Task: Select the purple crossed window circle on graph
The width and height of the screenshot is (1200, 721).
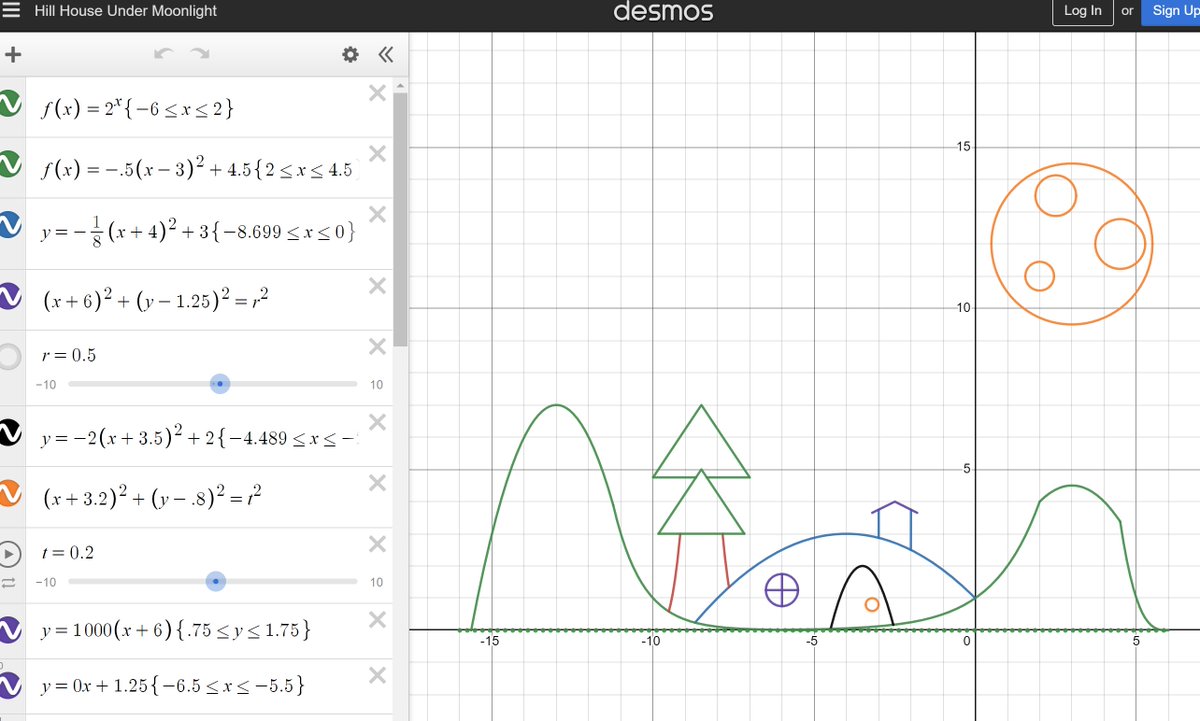Action: click(782, 590)
